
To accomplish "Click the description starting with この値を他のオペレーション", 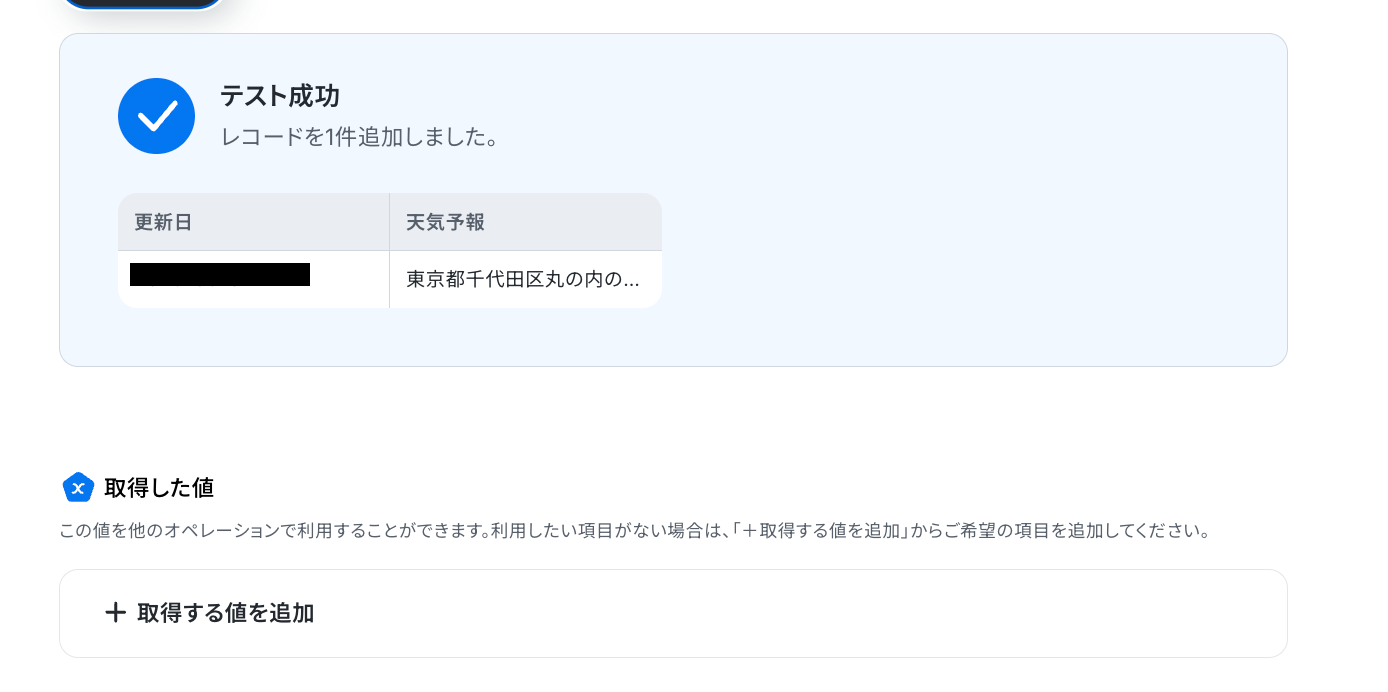I will (x=635, y=531).
